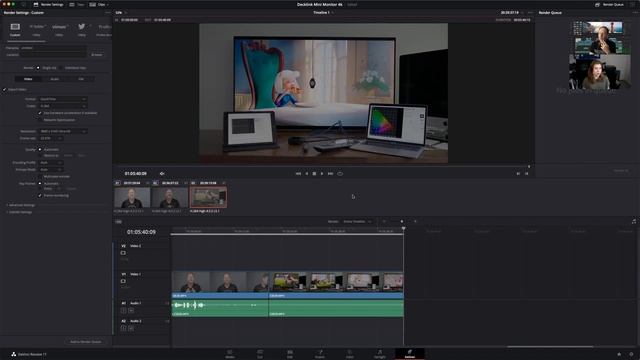The height and width of the screenshot is (360, 640).
Task: Open the Format dropdown
Action: pos(62,99)
